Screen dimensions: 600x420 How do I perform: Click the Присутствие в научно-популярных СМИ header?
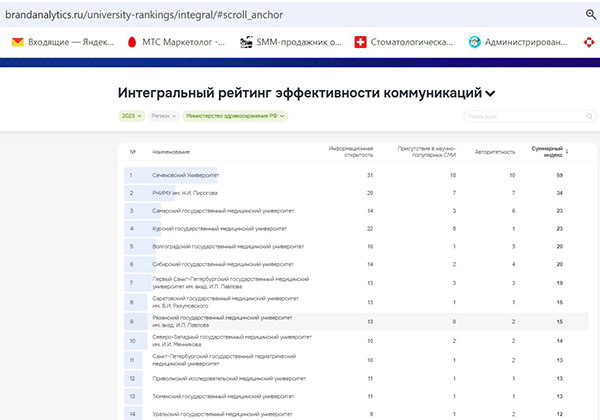[x=427, y=152]
